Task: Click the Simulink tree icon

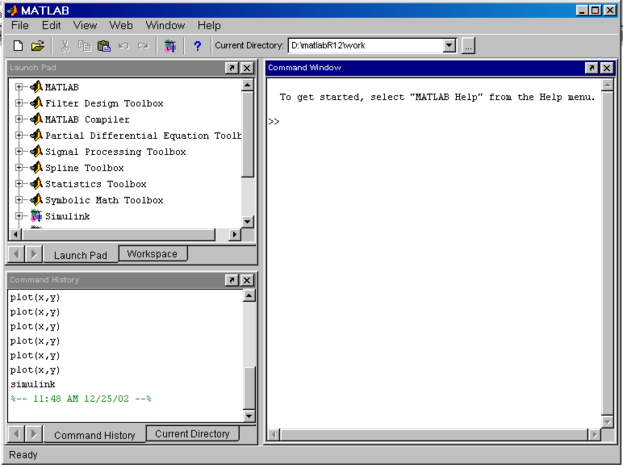Action: (x=37, y=216)
